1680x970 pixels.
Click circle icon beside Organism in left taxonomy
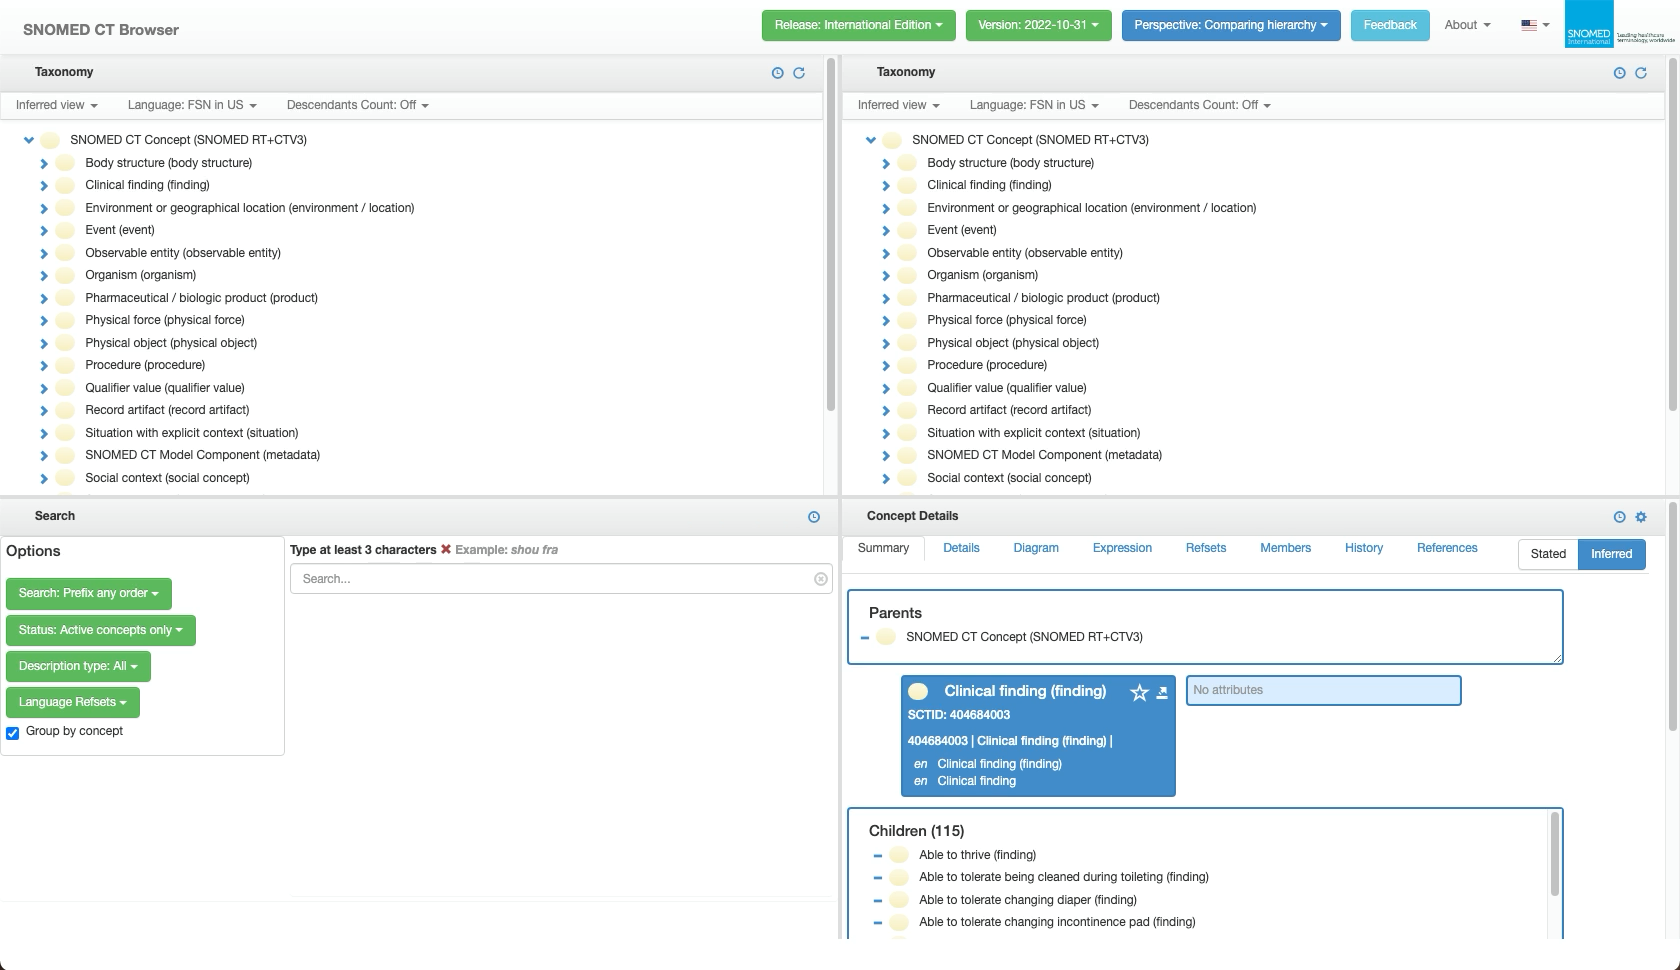[x=65, y=275]
